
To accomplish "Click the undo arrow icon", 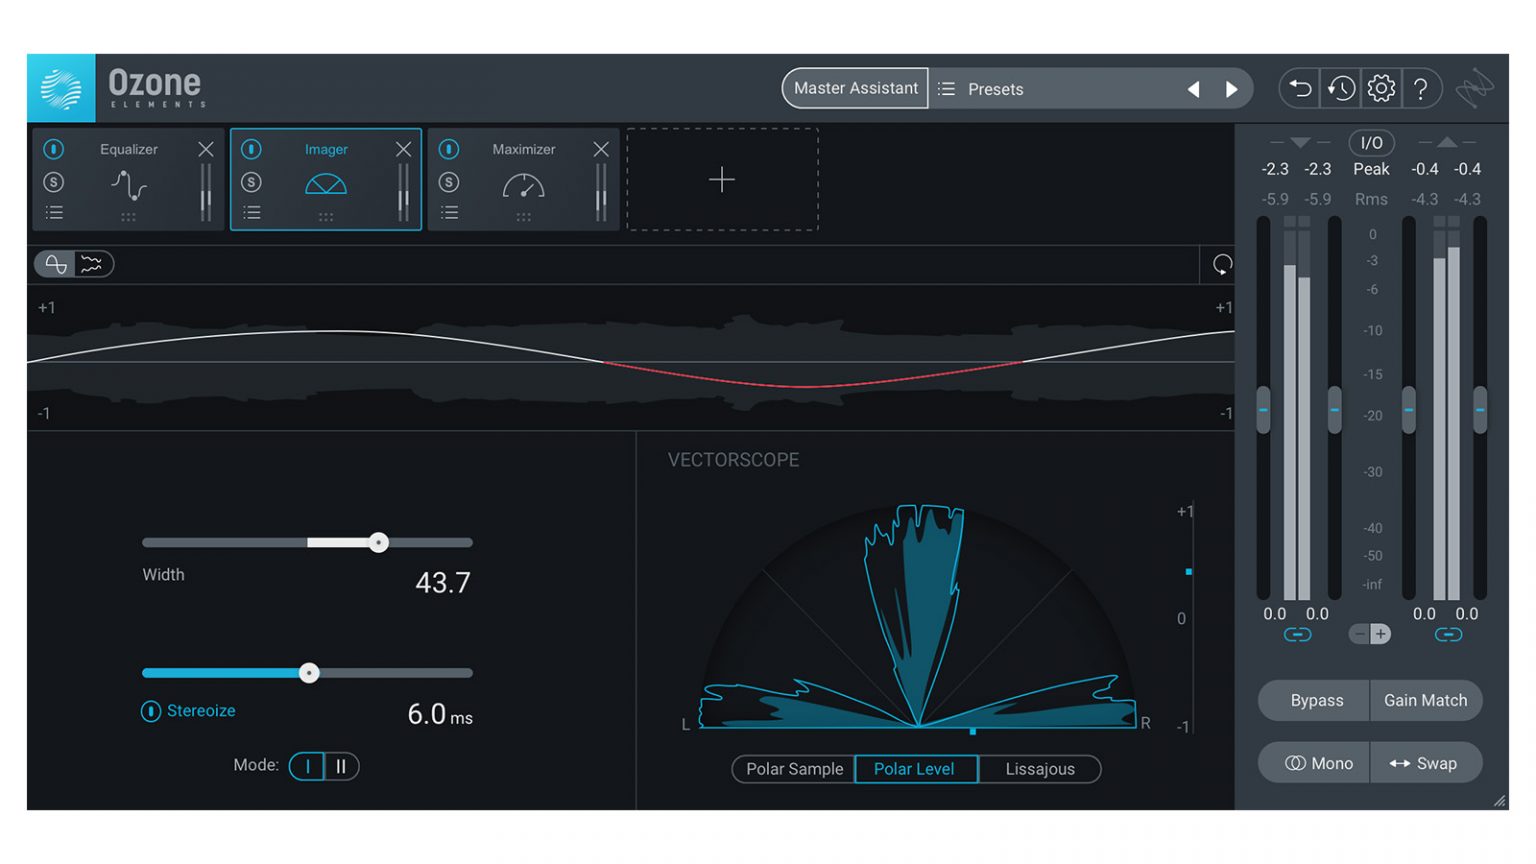I will 1299,88.
